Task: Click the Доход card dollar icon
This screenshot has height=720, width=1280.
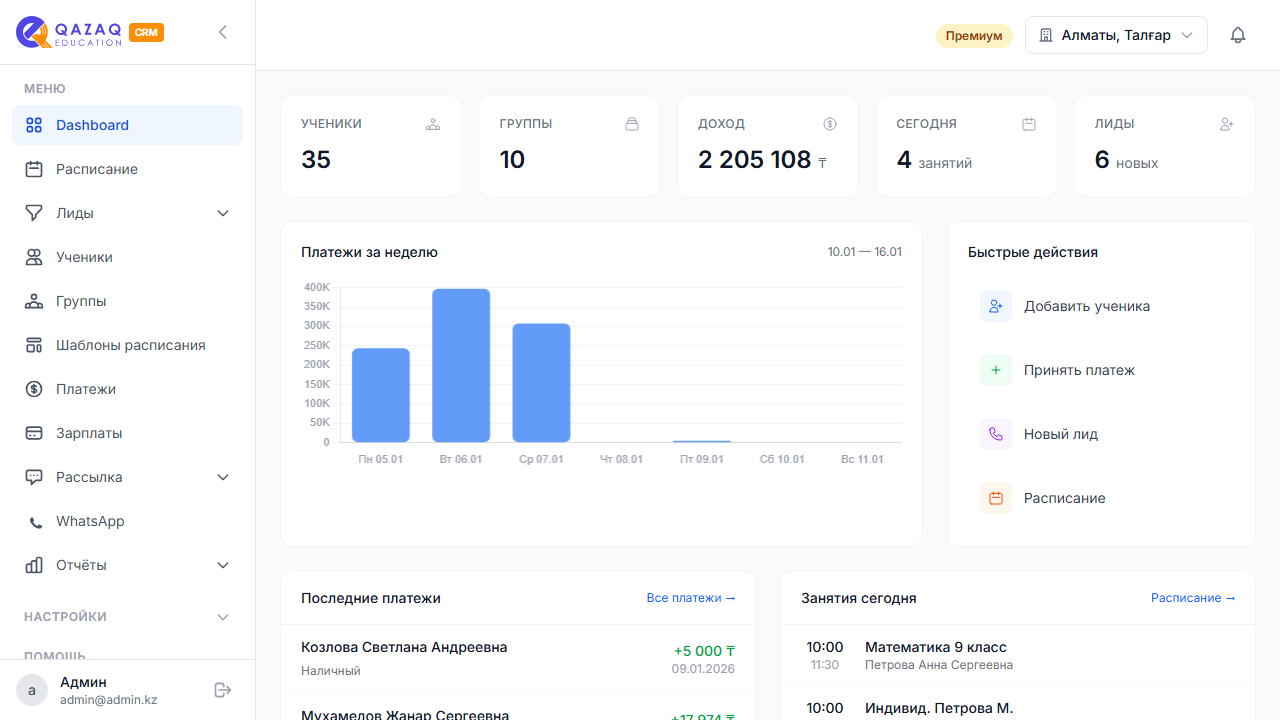Action: [x=830, y=124]
